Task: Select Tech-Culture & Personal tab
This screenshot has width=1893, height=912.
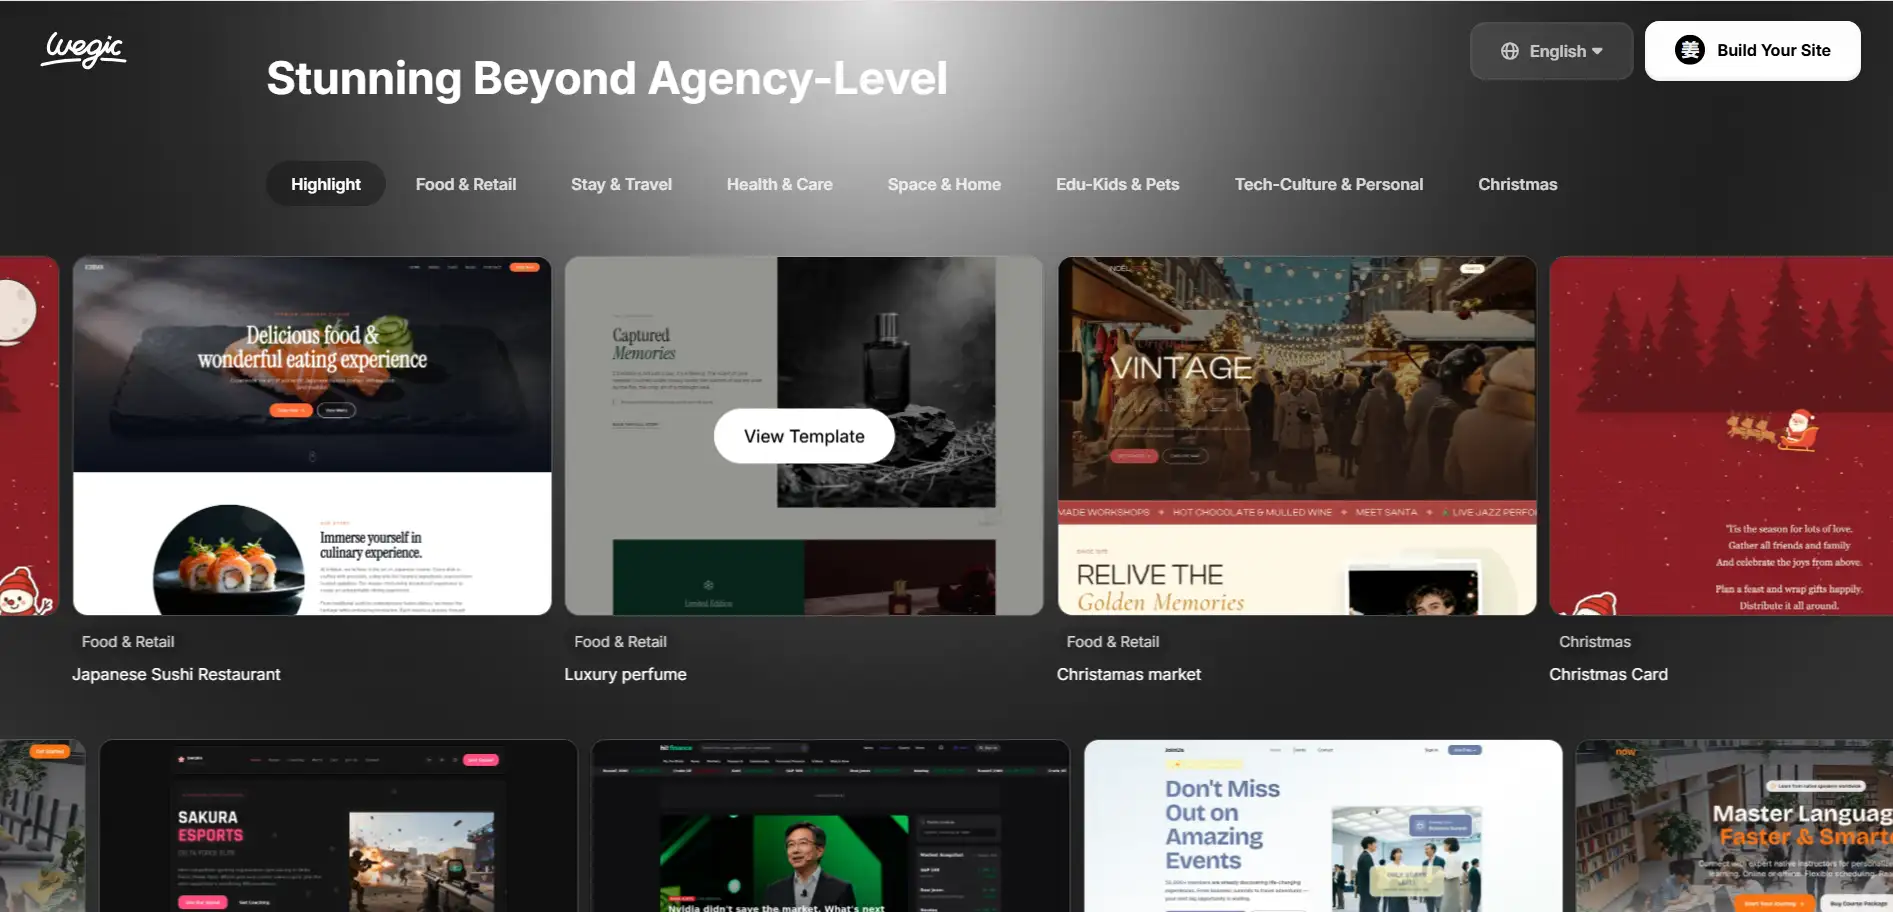Action: click(1328, 184)
